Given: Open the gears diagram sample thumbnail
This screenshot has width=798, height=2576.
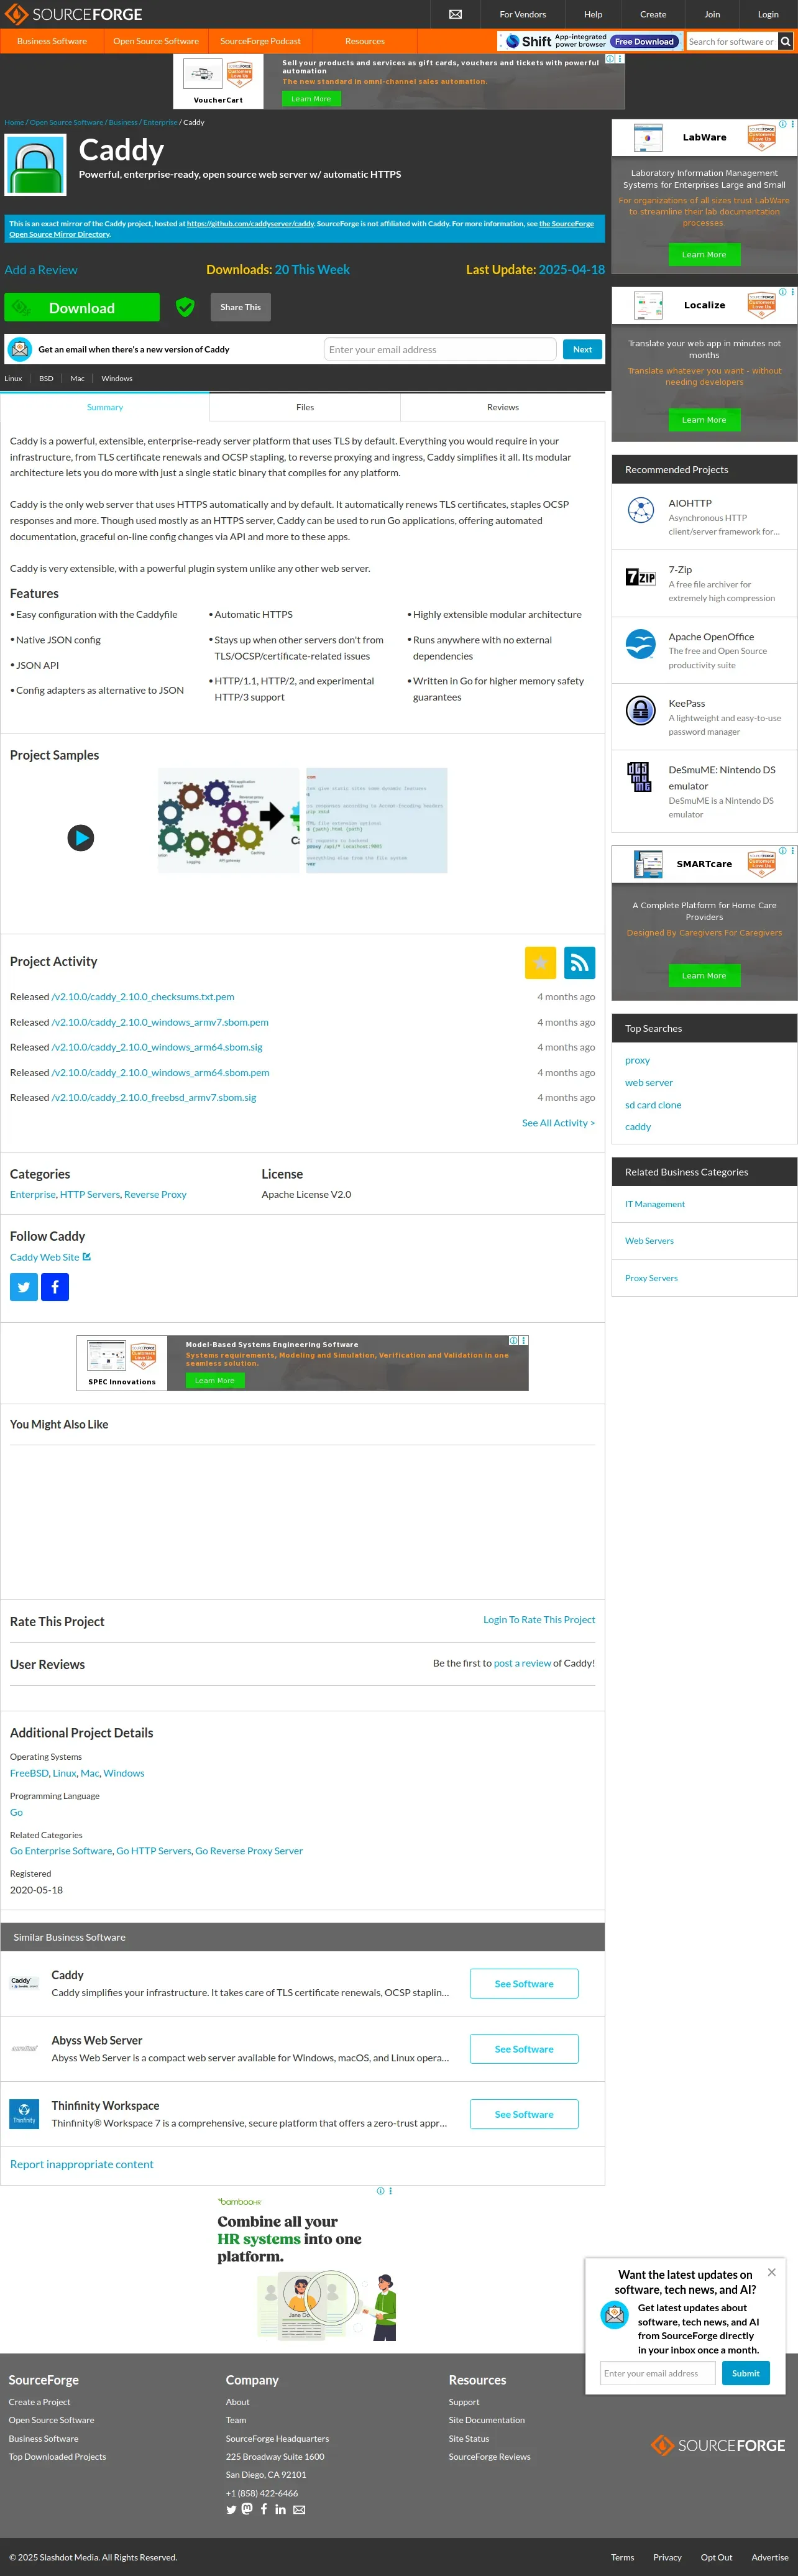Looking at the screenshot, I should point(229,820).
